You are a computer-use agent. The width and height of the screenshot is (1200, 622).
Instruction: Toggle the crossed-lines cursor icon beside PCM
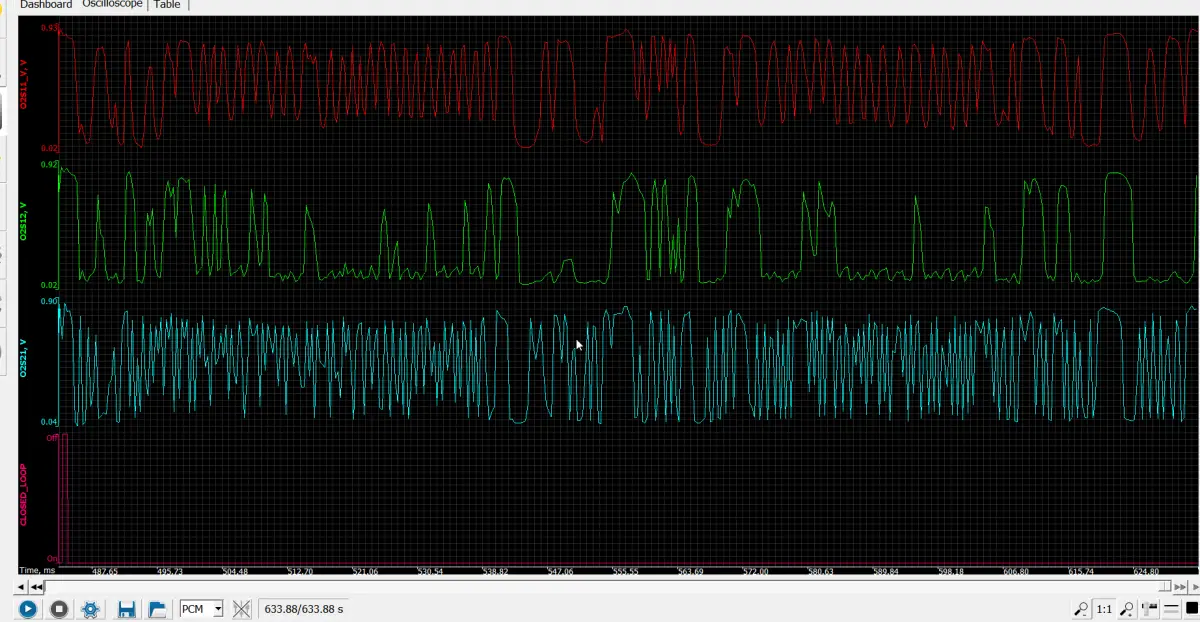pos(241,609)
